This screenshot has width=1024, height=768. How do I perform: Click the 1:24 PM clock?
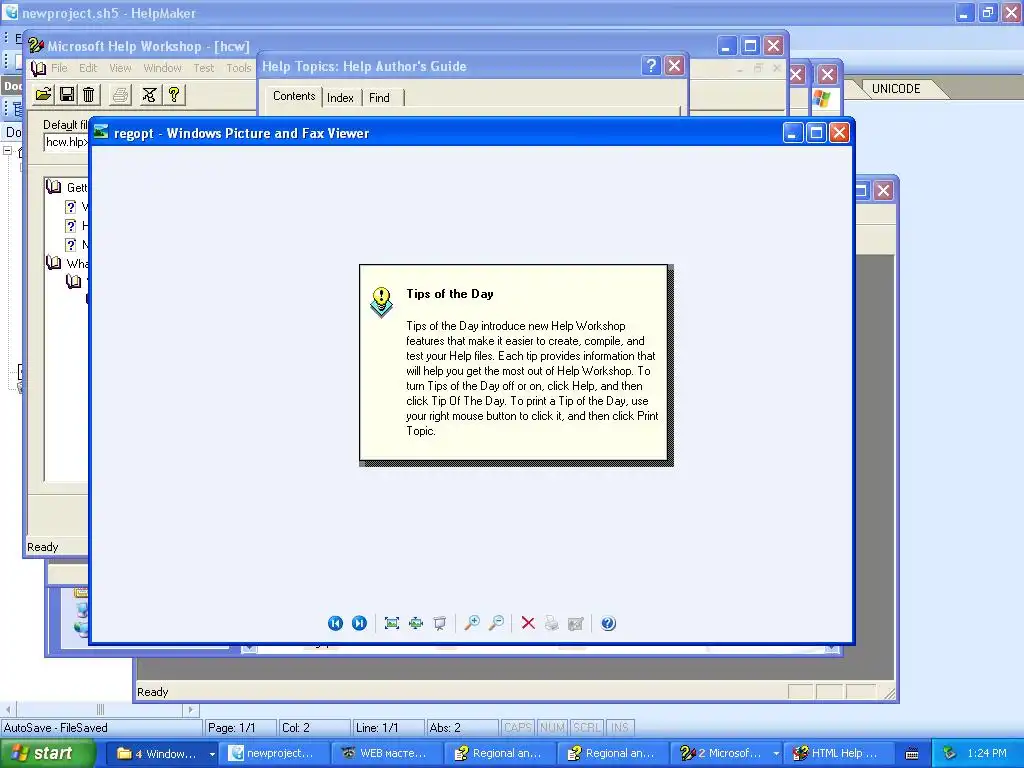(987, 753)
